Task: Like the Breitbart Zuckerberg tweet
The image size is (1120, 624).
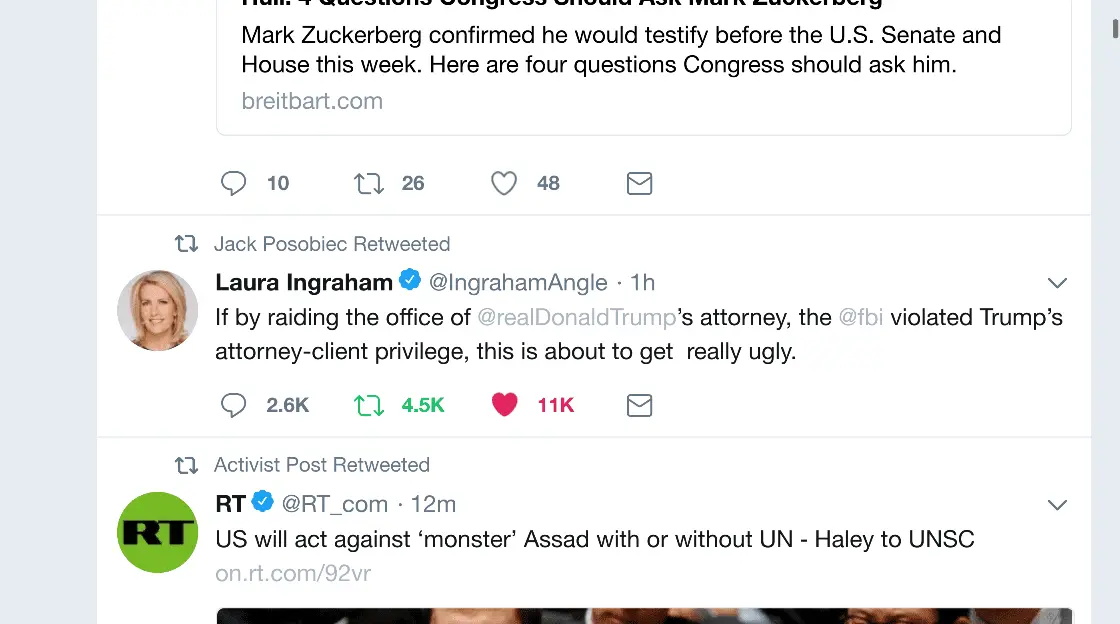Action: point(504,183)
